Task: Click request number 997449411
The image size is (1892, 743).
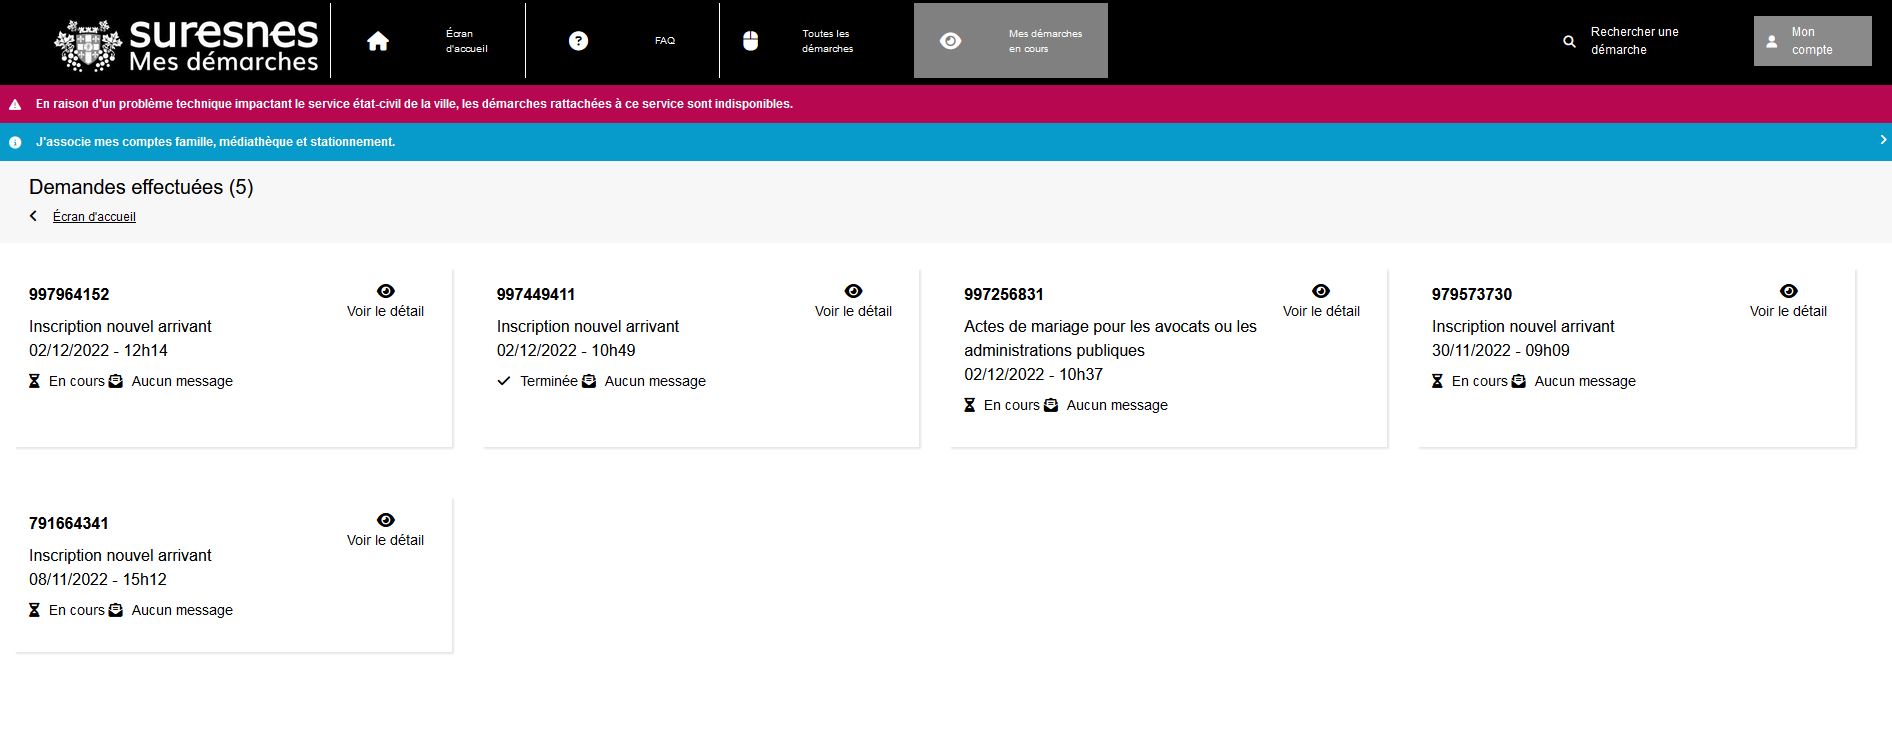Action: click(536, 294)
